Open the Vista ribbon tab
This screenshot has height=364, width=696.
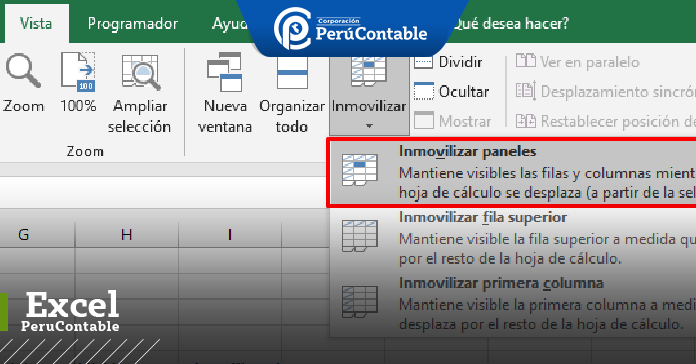tap(36, 24)
